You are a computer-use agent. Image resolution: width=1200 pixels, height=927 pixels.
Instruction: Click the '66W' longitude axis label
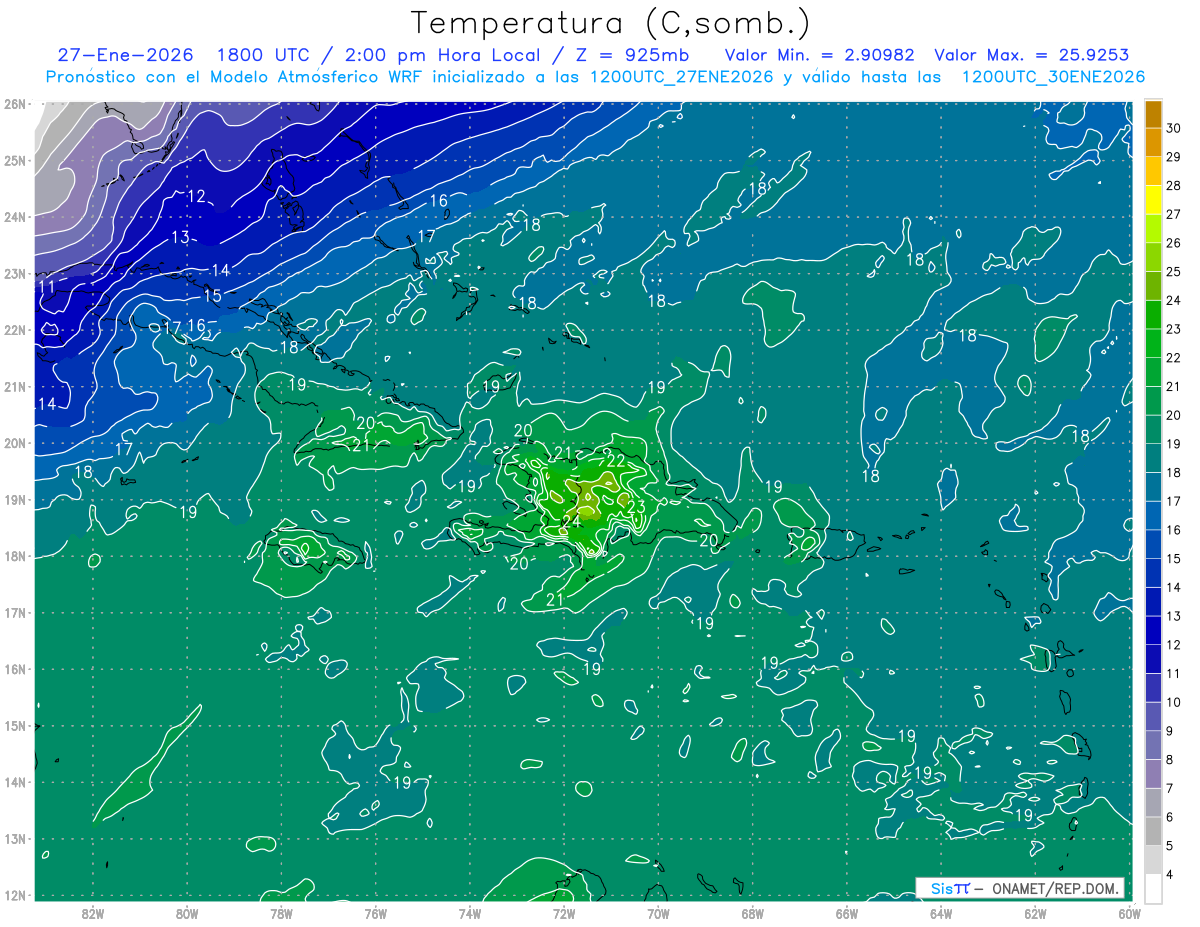846,914
